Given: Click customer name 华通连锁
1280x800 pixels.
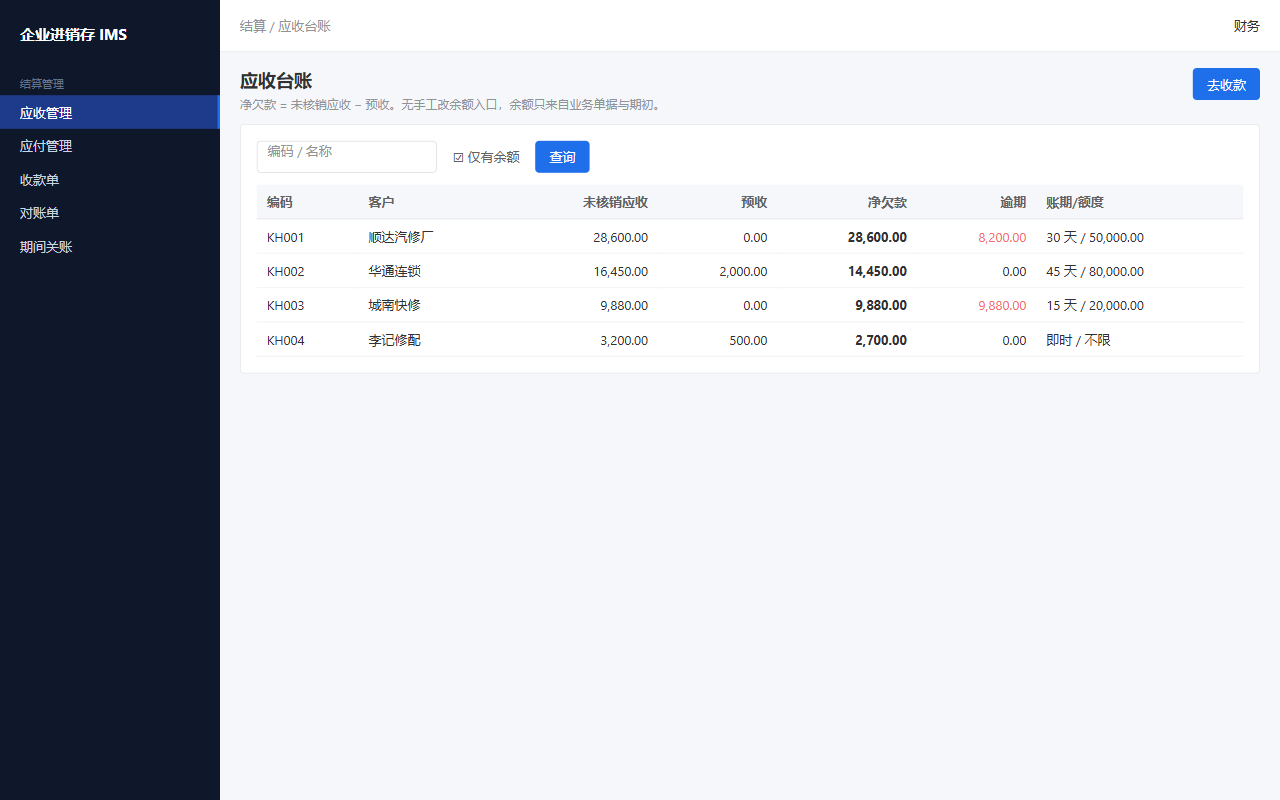Looking at the screenshot, I should click(x=394, y=272).
